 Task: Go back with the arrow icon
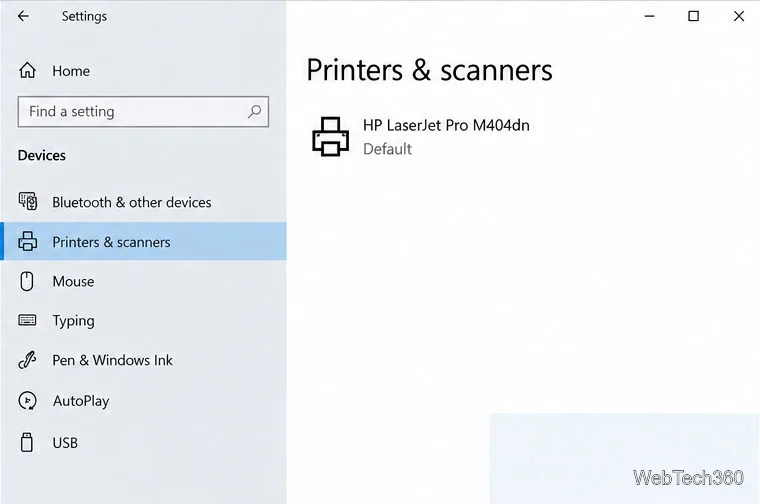23,16
